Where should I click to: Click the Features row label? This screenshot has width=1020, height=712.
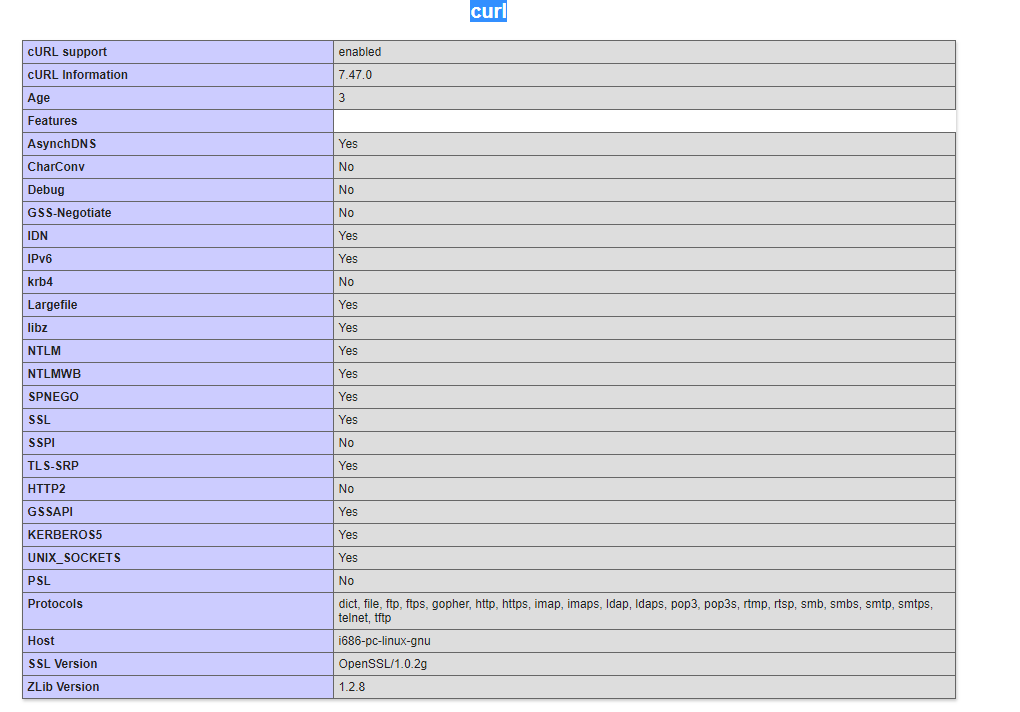(x=52, y=121)
